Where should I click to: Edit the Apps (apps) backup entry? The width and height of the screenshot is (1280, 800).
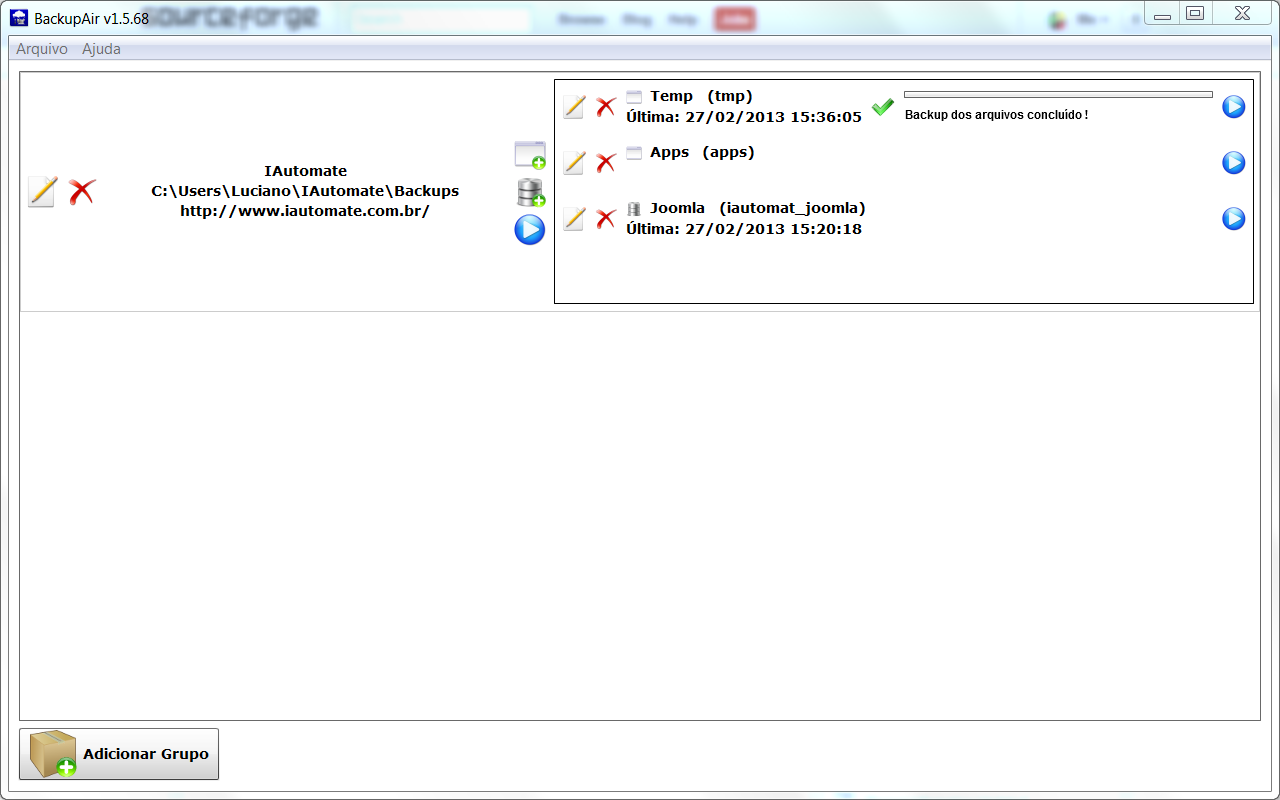pyautogui.click(x=573, y=163)
